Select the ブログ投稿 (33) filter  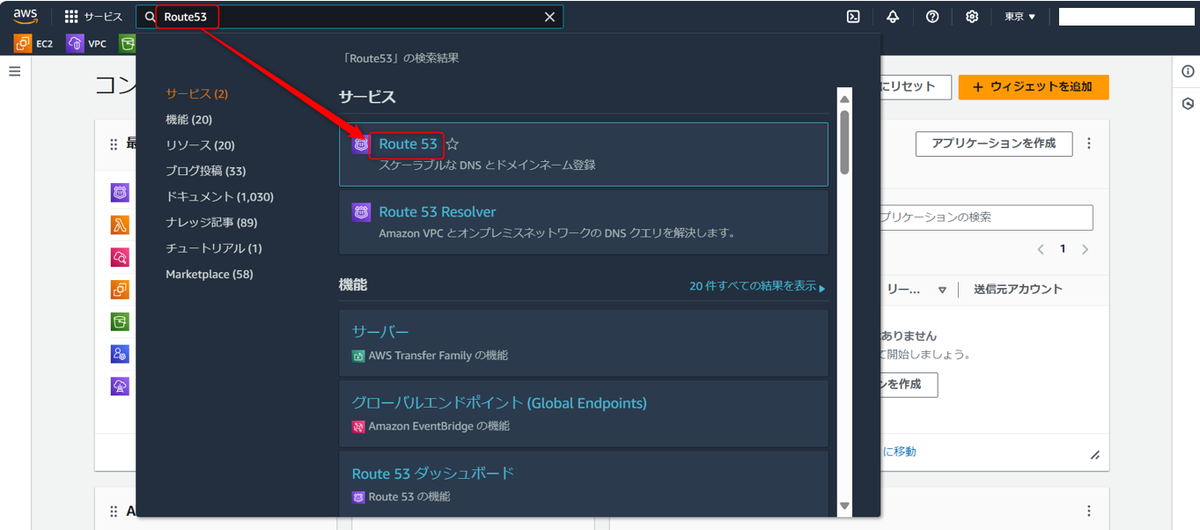205,171
